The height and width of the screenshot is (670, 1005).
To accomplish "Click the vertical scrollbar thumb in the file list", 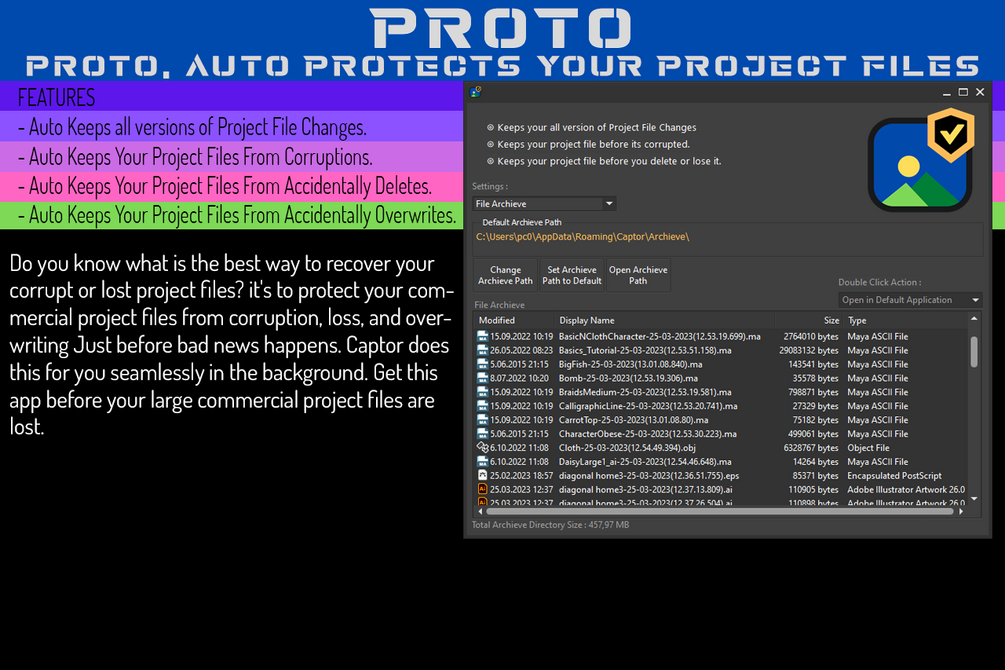I will (974, 351).
